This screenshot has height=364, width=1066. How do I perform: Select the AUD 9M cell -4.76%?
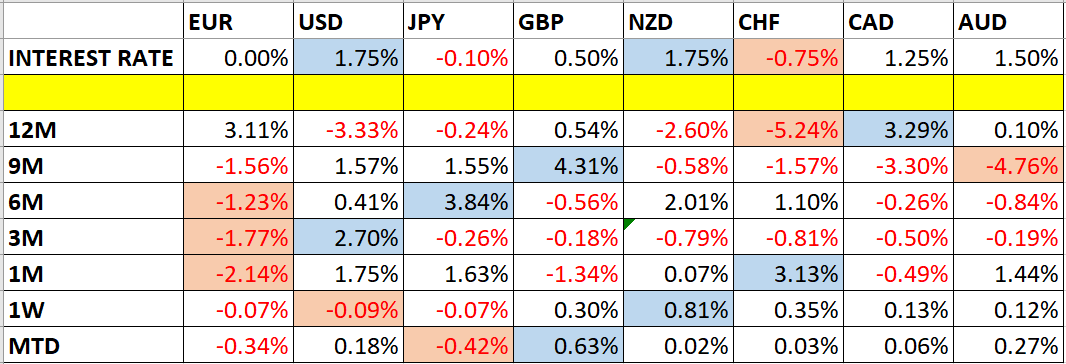[x=1008, y=165]
